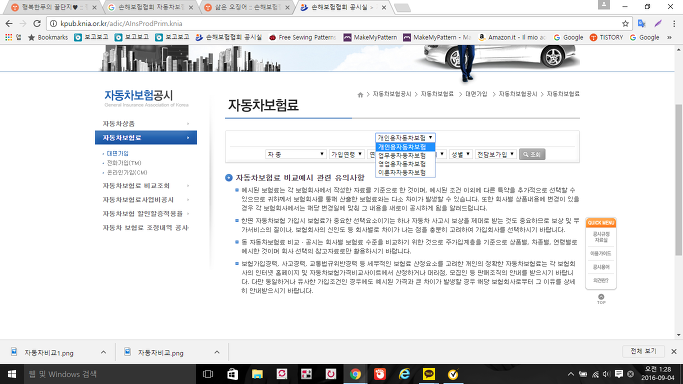This screenshot has width=683, height=384.
Task: Open the new tab button
Action: tap(402, 7)
